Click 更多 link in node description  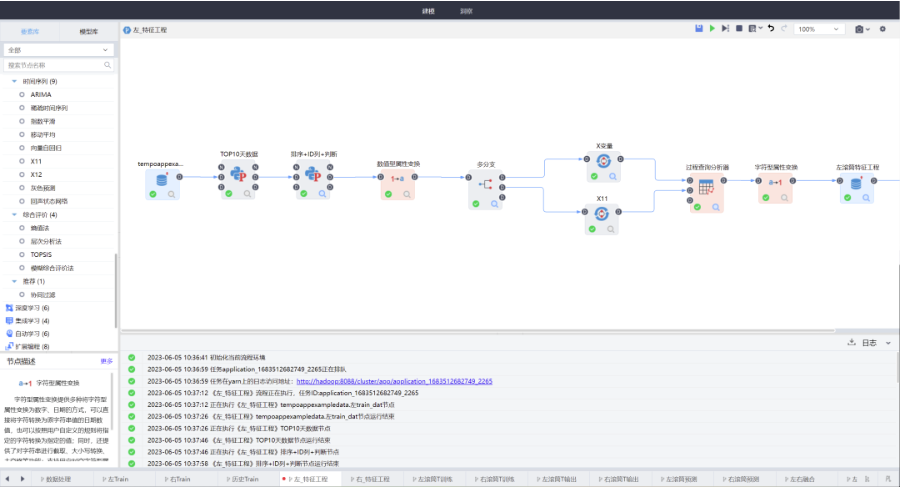[106, 361]
